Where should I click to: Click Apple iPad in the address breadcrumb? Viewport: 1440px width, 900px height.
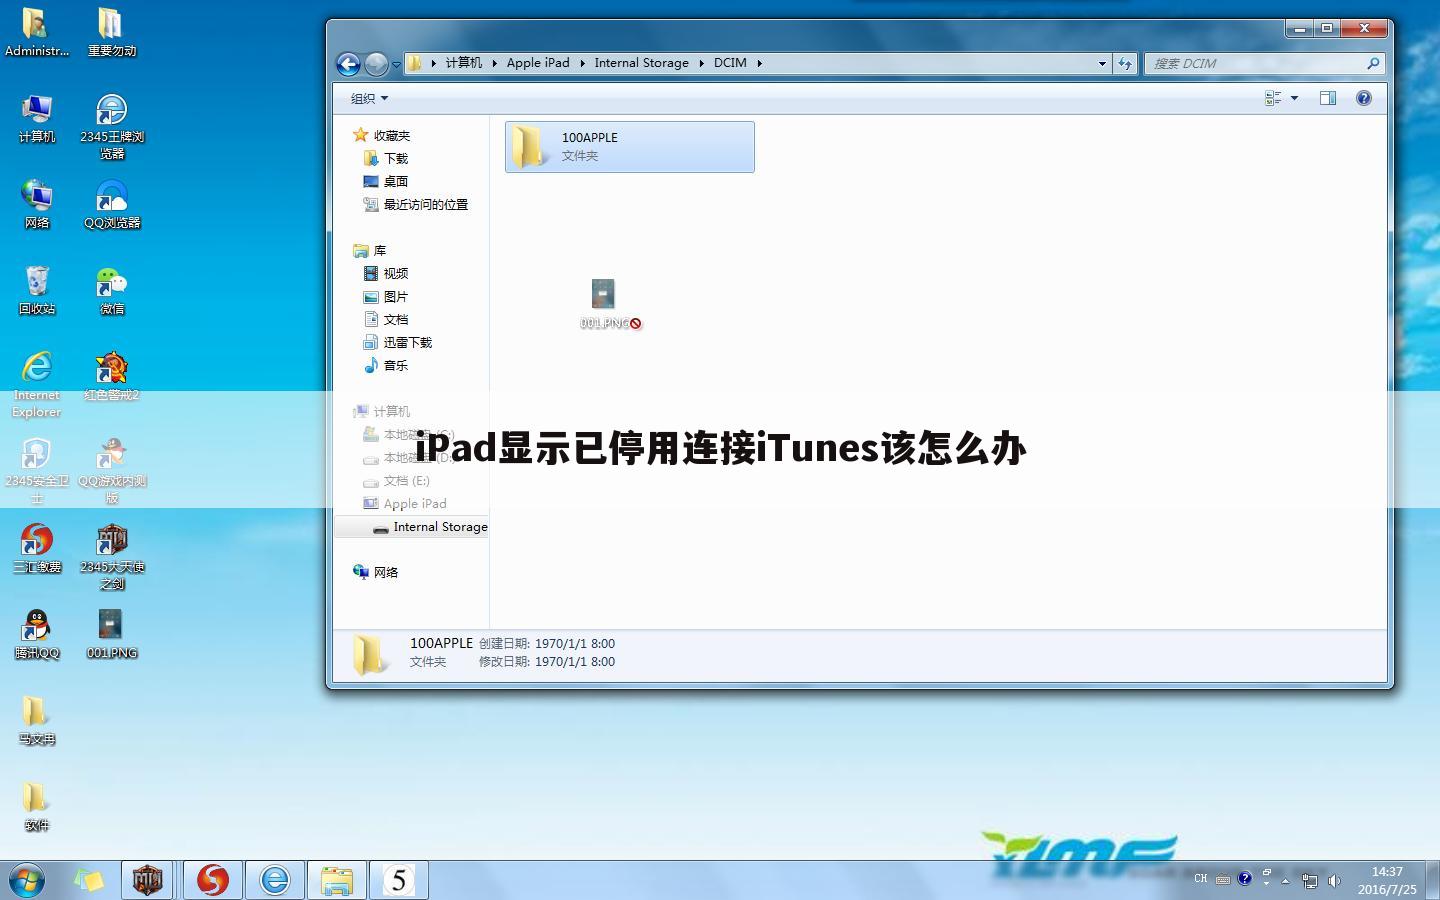pos(538,63)
